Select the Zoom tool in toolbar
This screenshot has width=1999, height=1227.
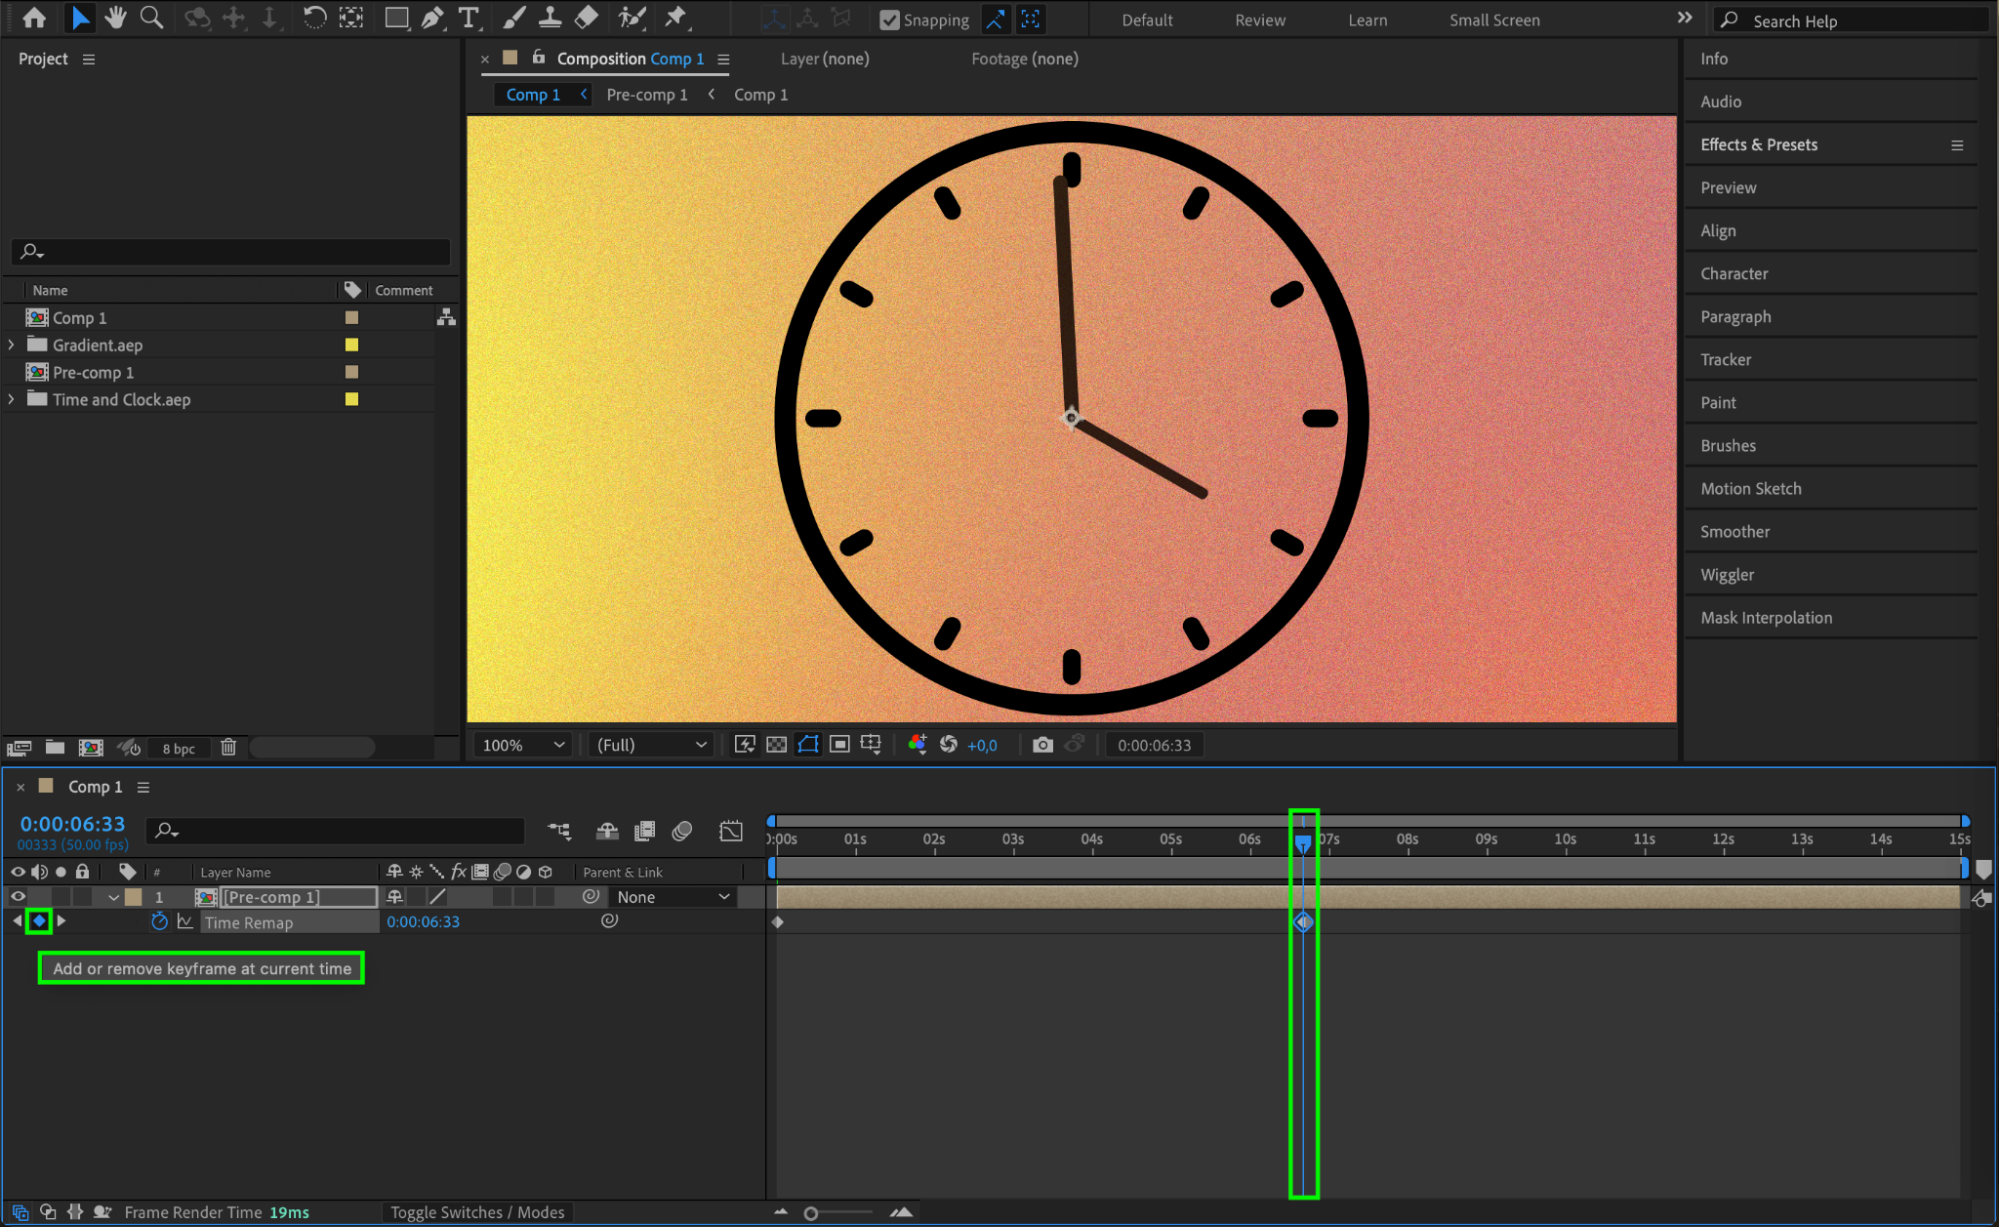pos(152,17)
